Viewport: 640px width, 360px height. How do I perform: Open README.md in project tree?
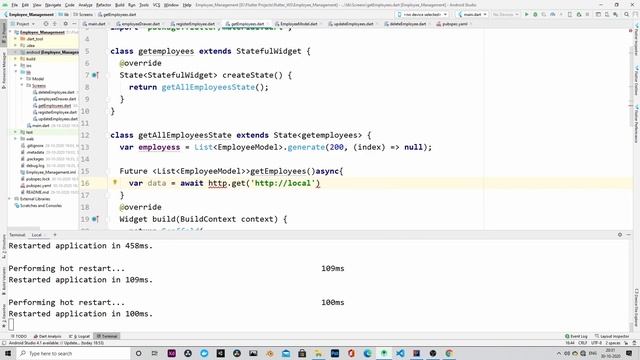point(38,192)
